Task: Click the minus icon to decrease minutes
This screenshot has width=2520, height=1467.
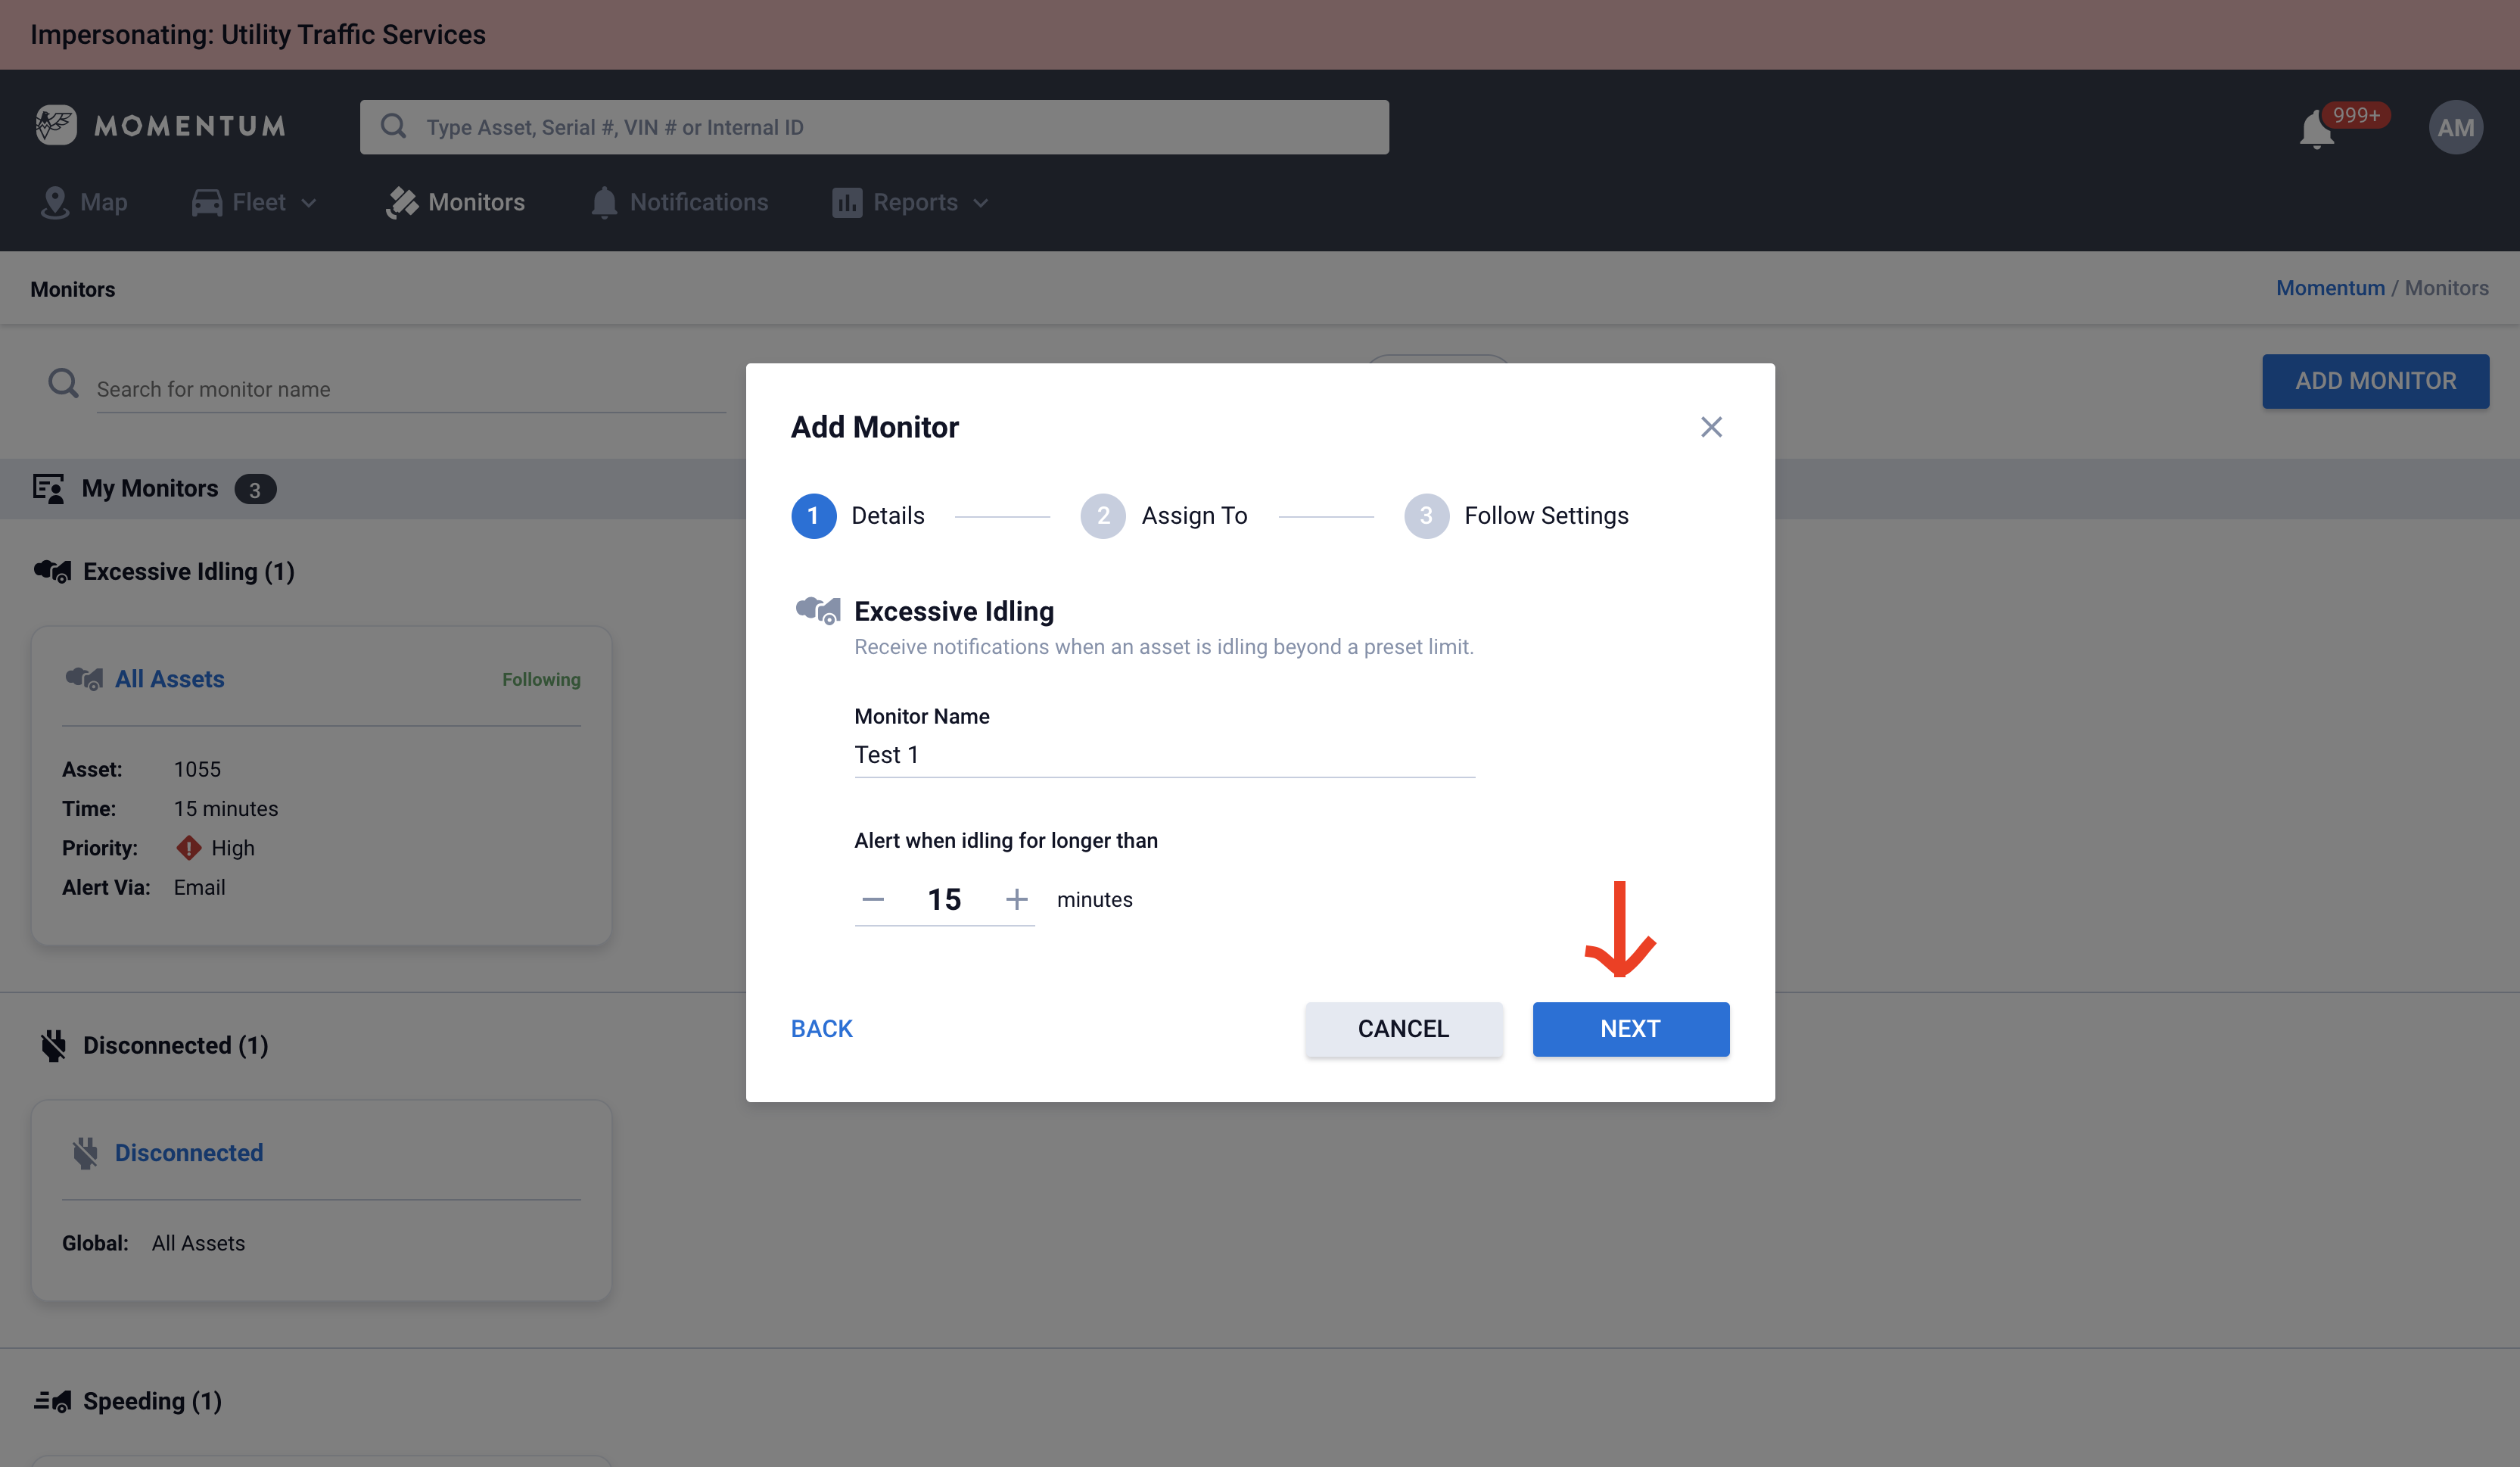Action: click(x=873, y=899)
